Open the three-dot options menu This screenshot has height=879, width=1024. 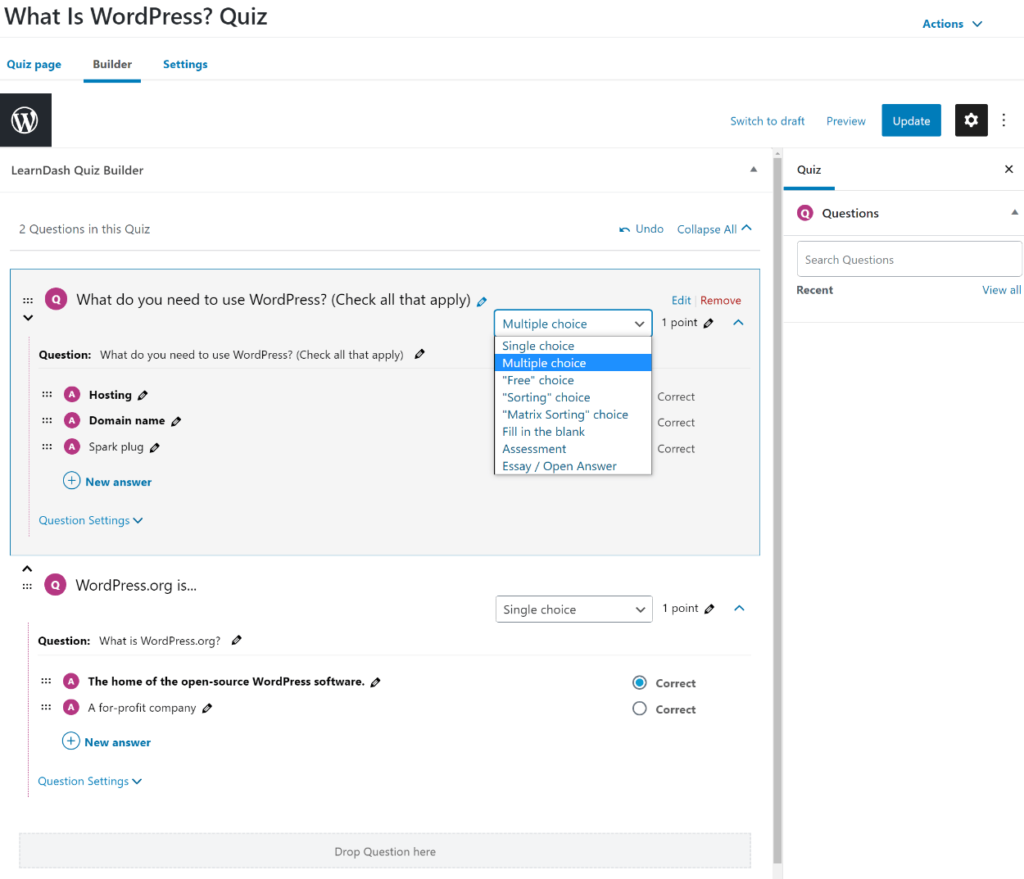click(1004, 120)
